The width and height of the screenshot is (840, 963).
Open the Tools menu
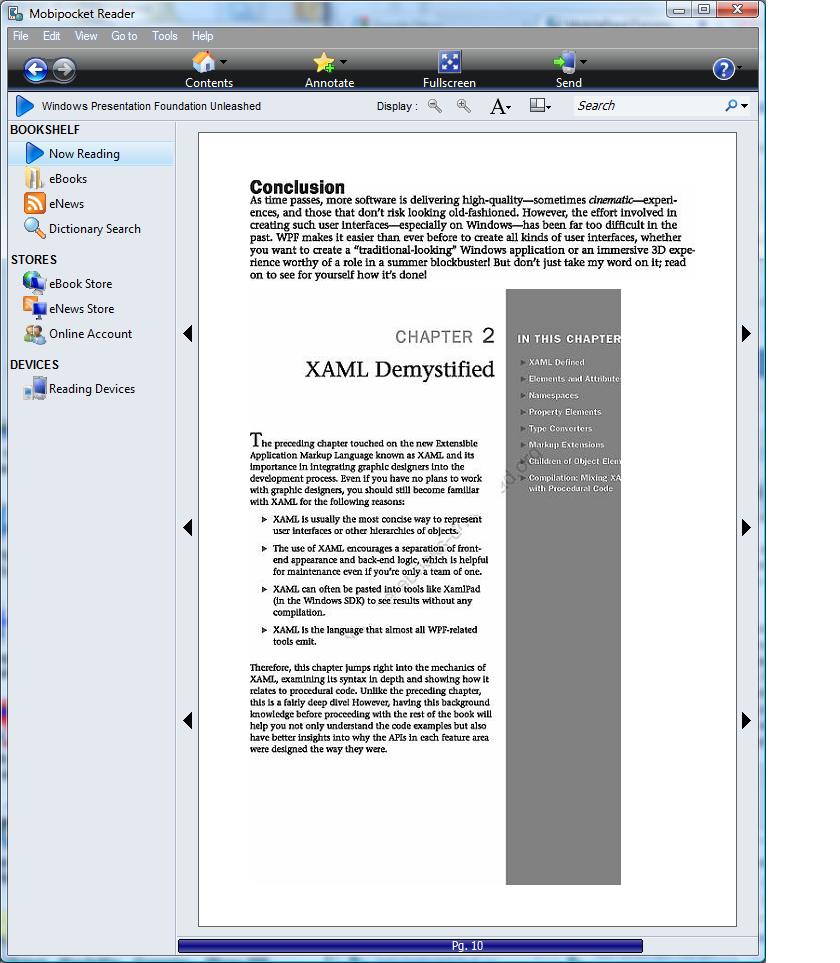pos(165,36)
